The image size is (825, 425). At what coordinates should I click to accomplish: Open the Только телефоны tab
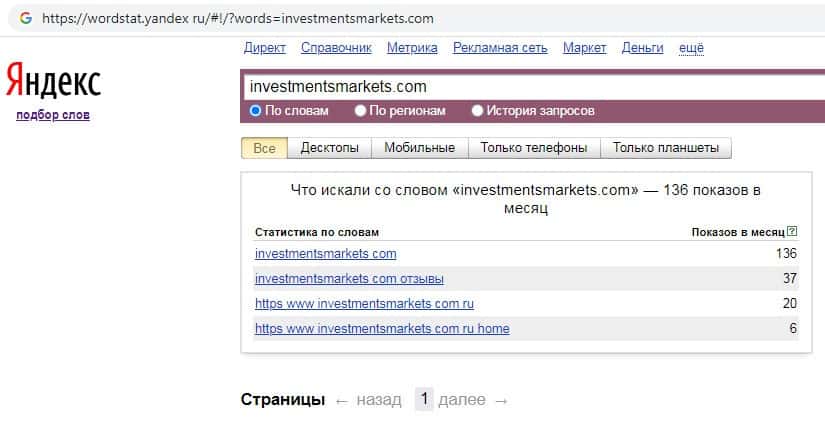tap(533, 148)
